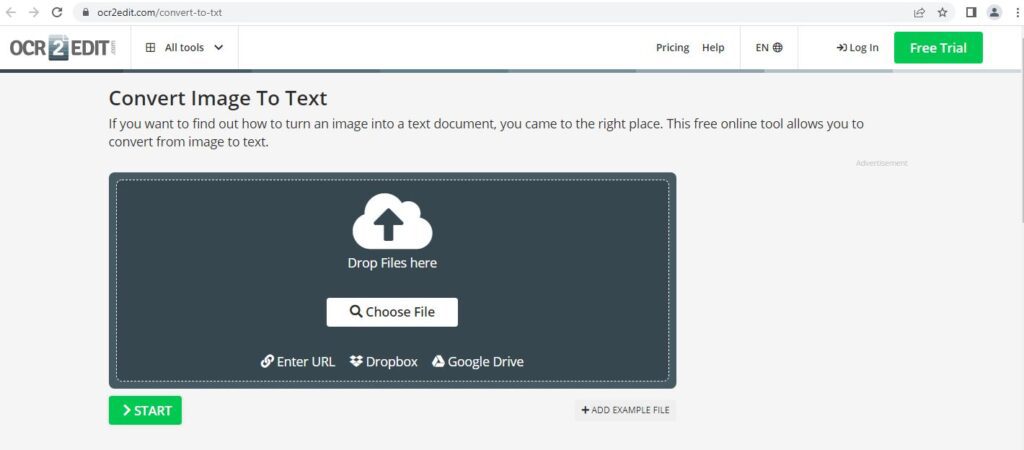1024x450 pixels.
Task: Bookmark this page with the star icon
Action: [x=942, y=12]
